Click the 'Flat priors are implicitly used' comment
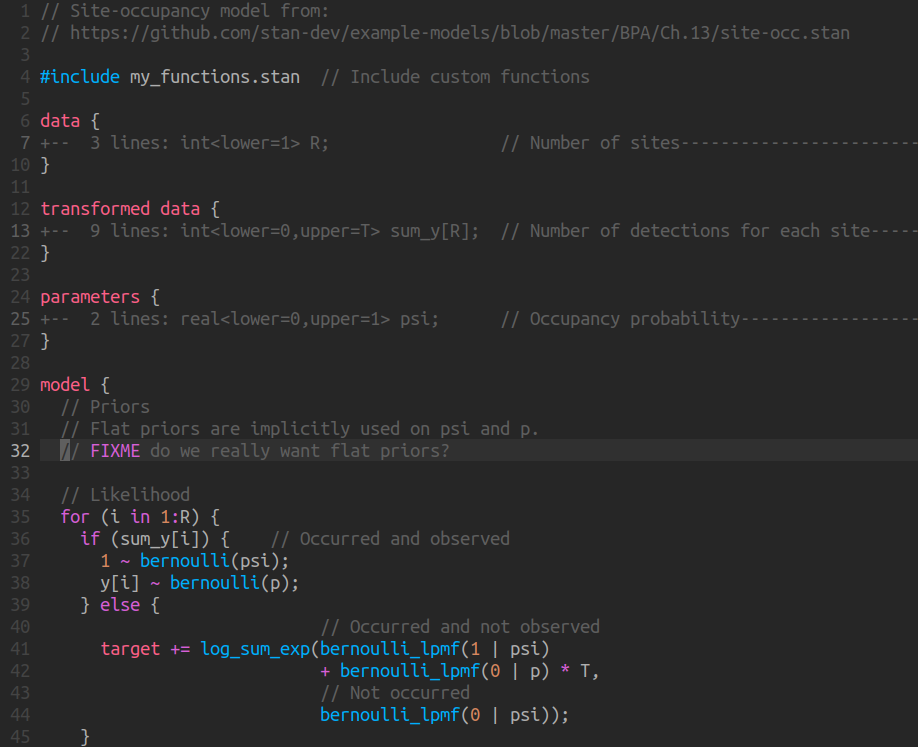 (300, 429)
